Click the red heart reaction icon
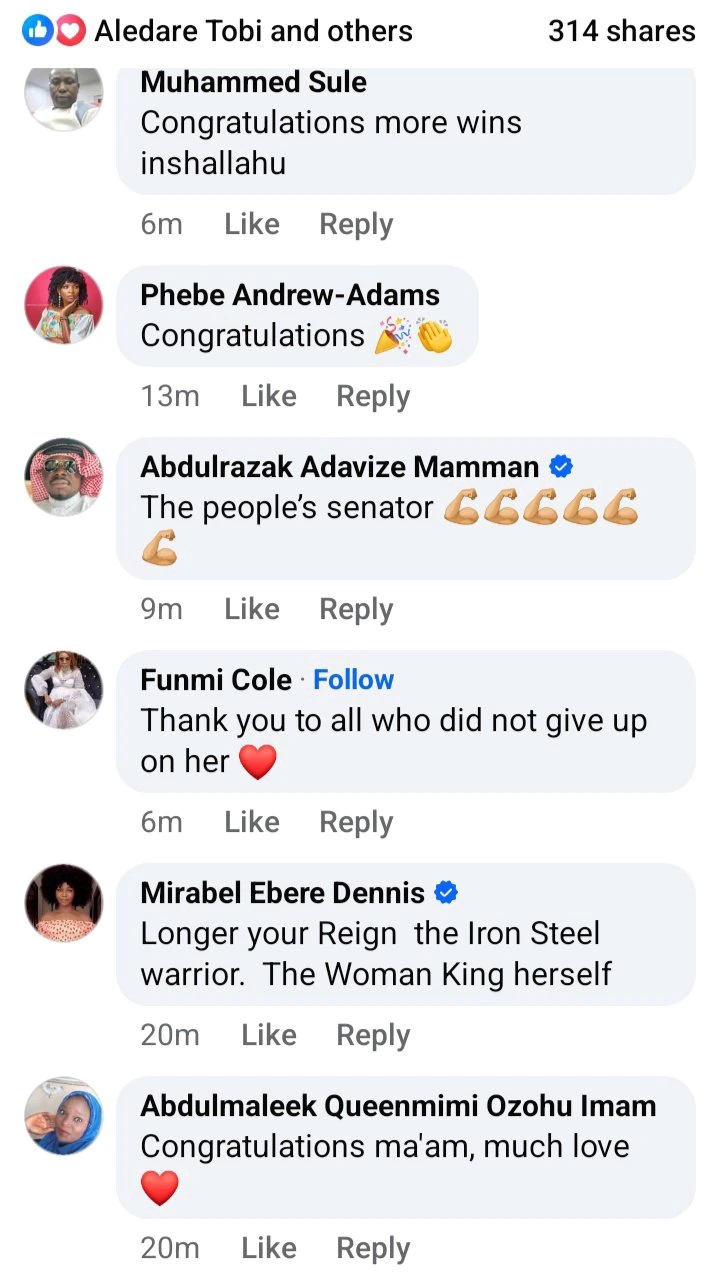 (68, 32)
